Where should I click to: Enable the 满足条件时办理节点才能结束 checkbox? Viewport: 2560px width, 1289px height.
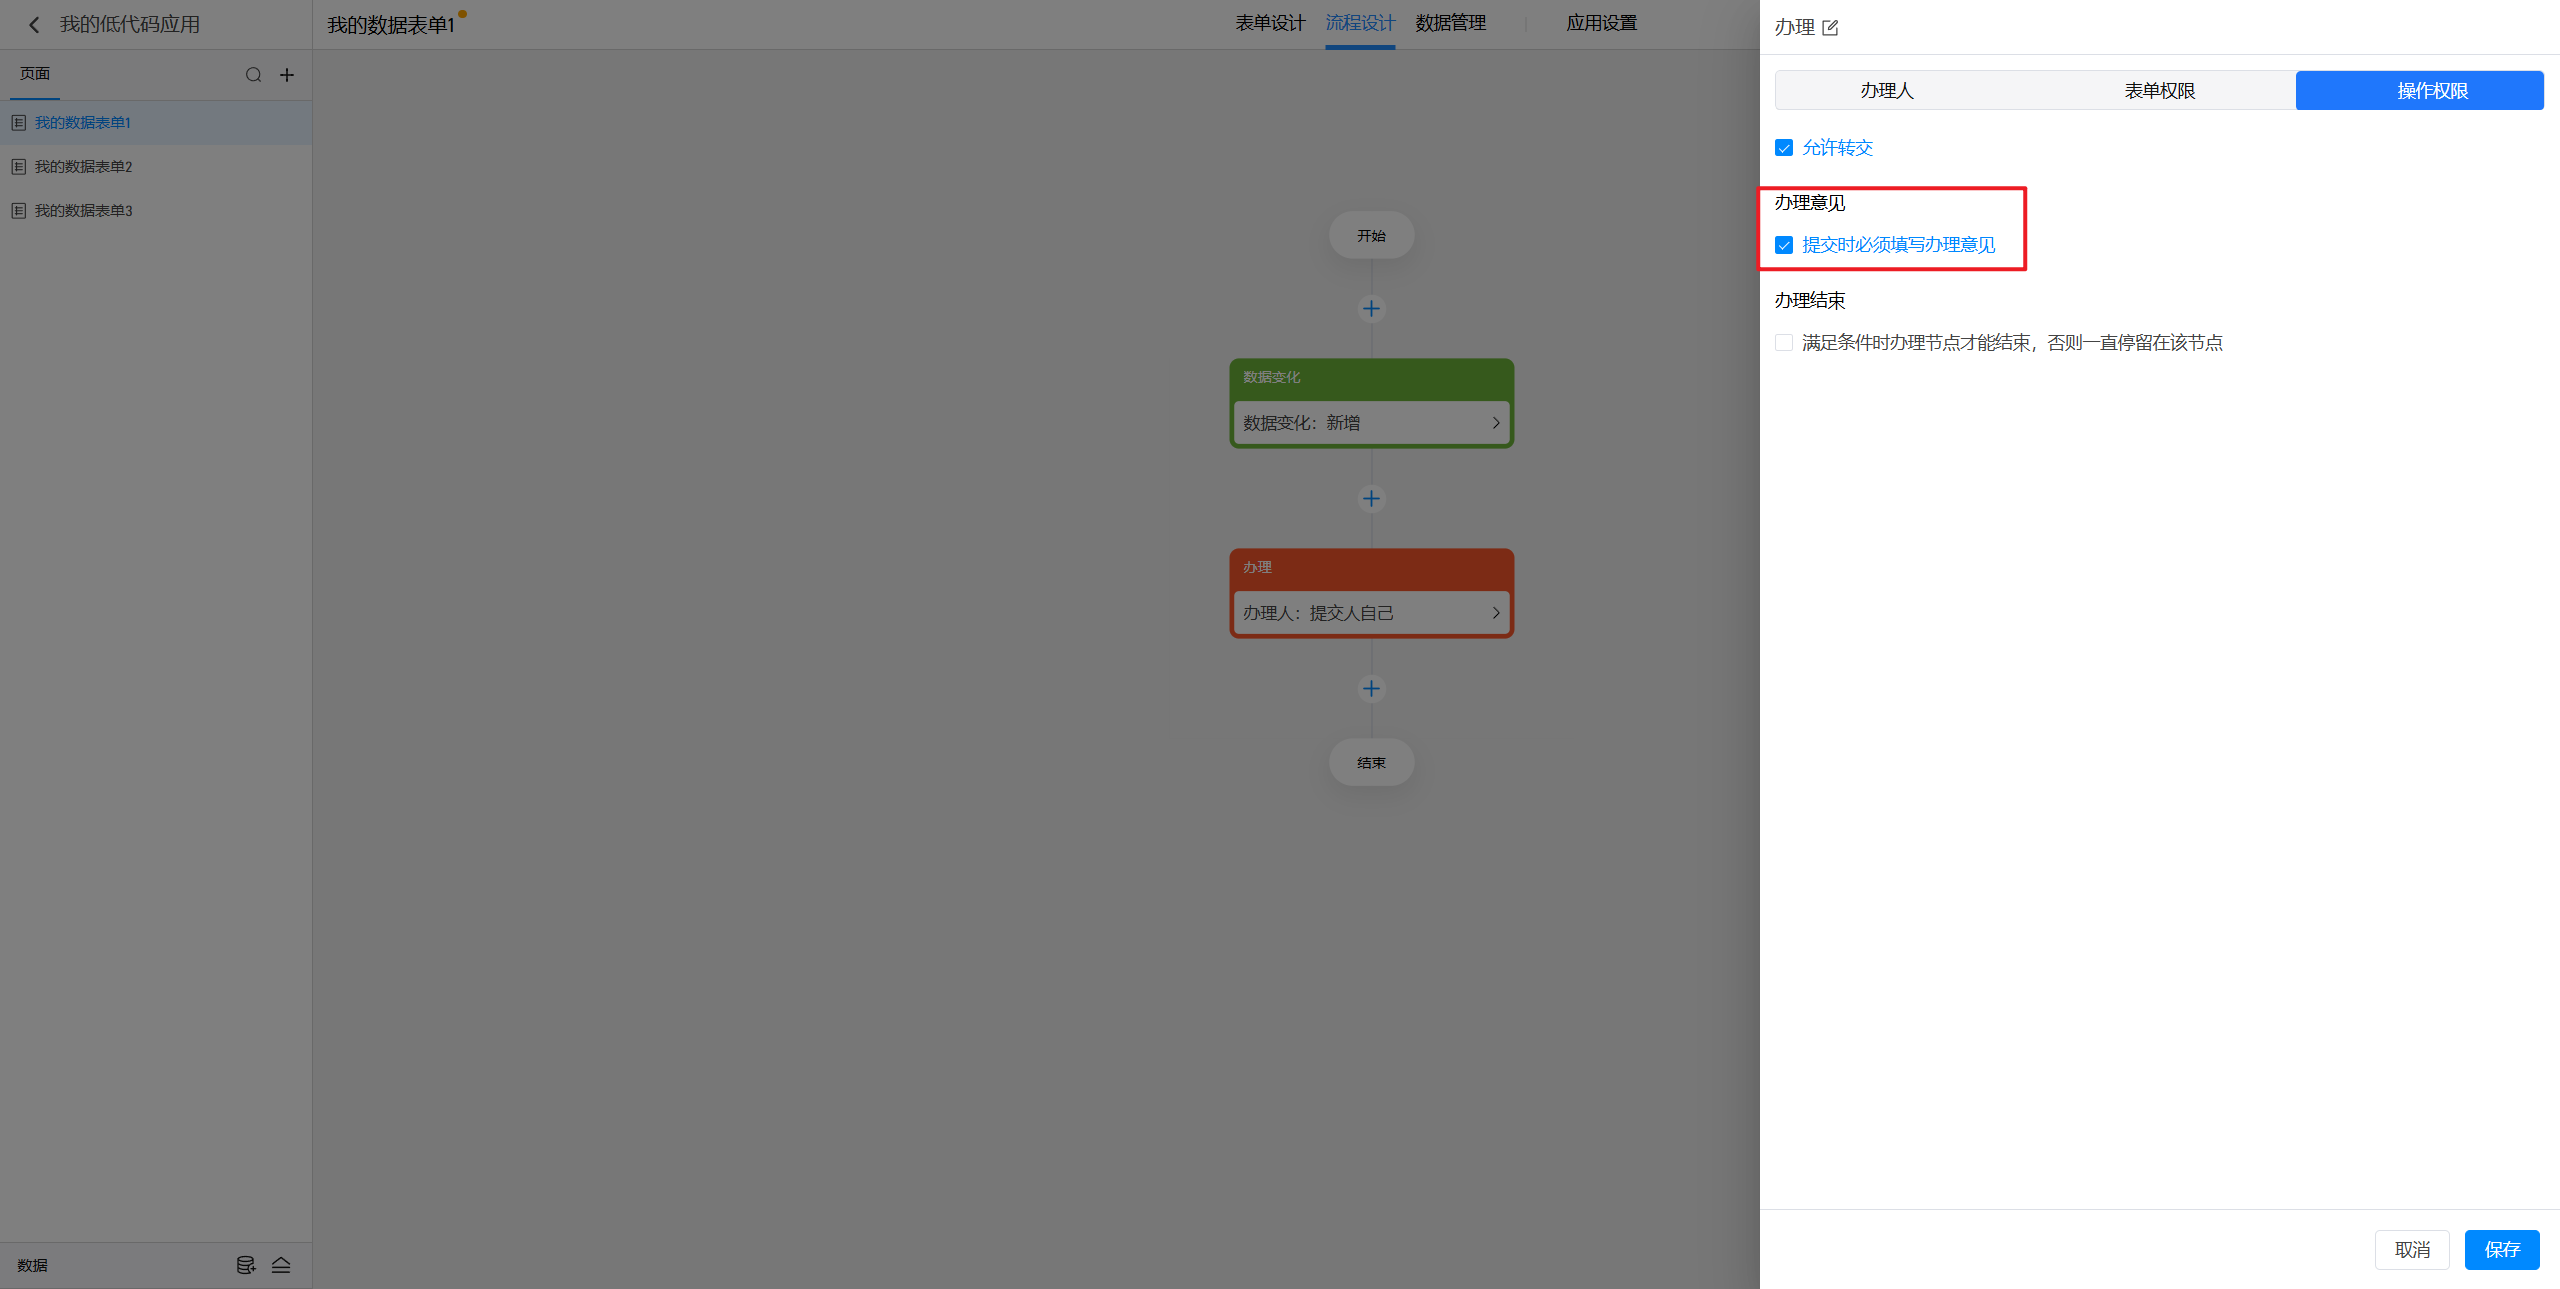1784,343
